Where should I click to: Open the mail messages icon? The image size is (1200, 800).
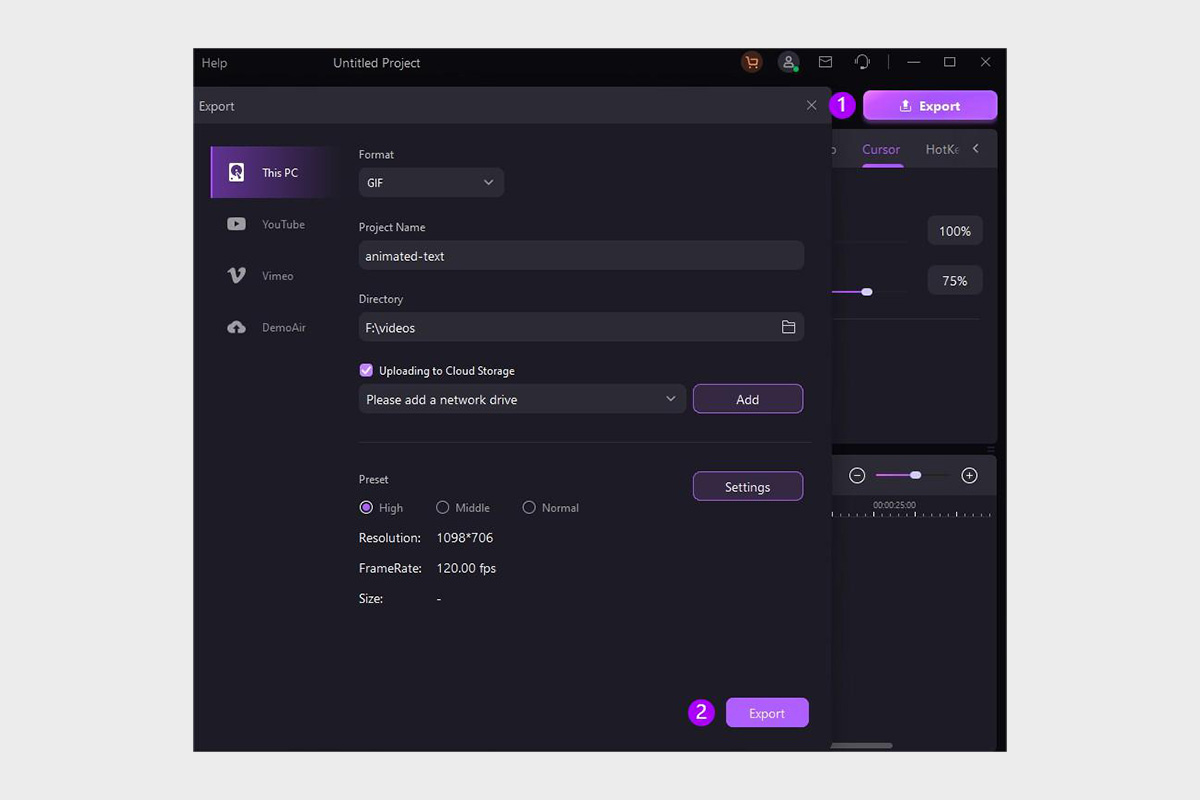coord(825,62)
